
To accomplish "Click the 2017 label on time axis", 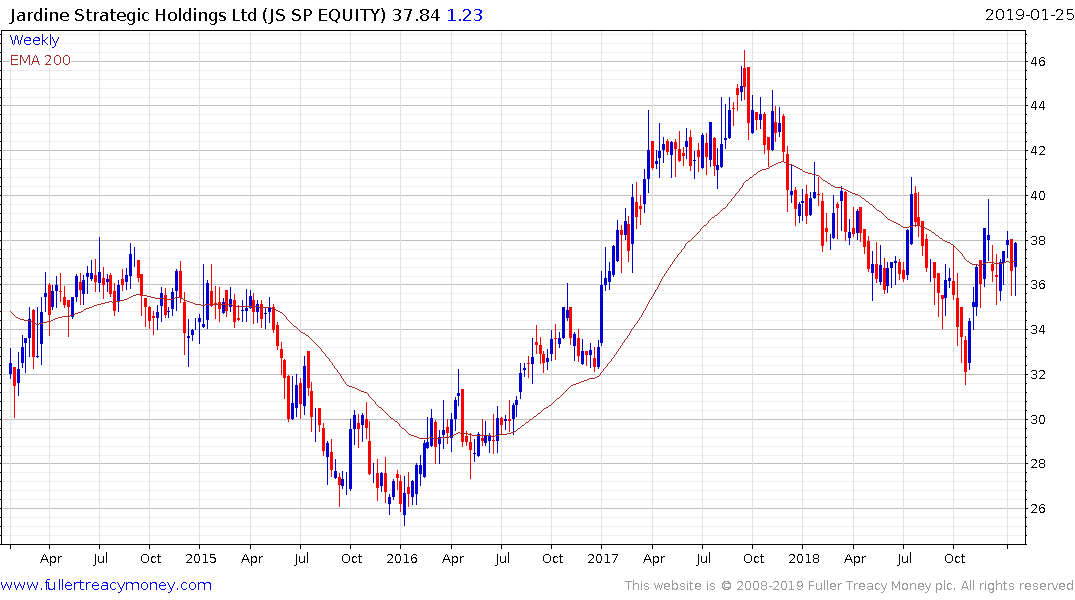I will click(x=603, y=558).
